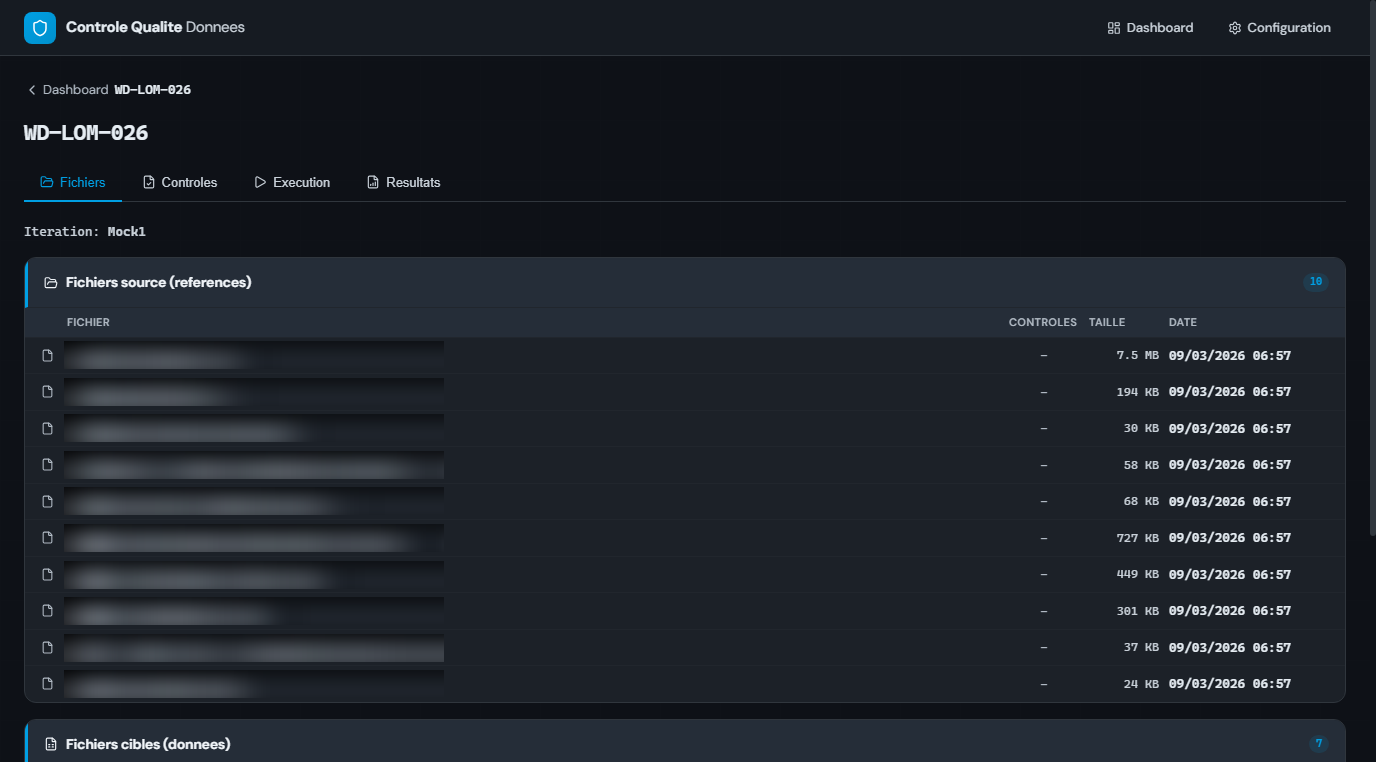Open Configuration from the top navigation
The image size is (1376, 762).
[1280, 28]
